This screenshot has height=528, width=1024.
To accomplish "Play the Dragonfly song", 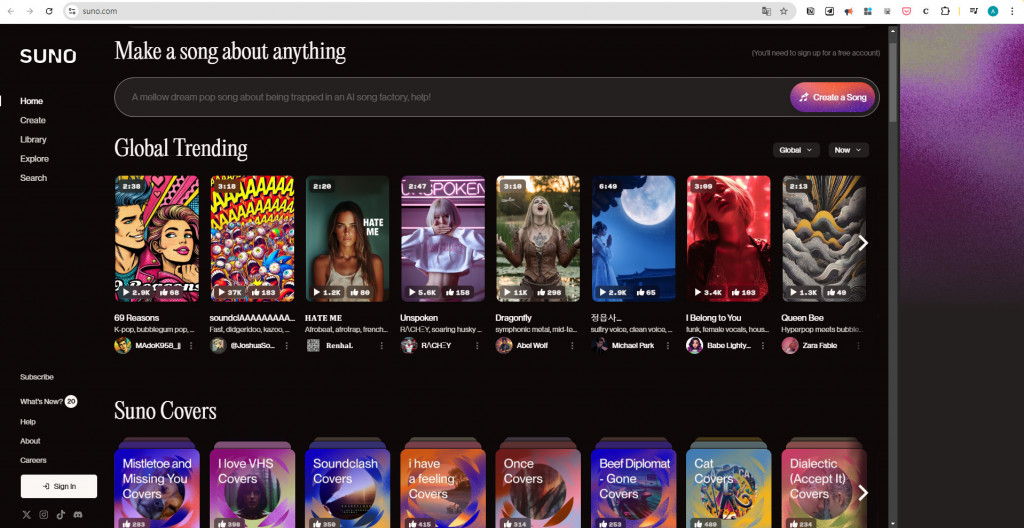I will (x=516, y=292).
